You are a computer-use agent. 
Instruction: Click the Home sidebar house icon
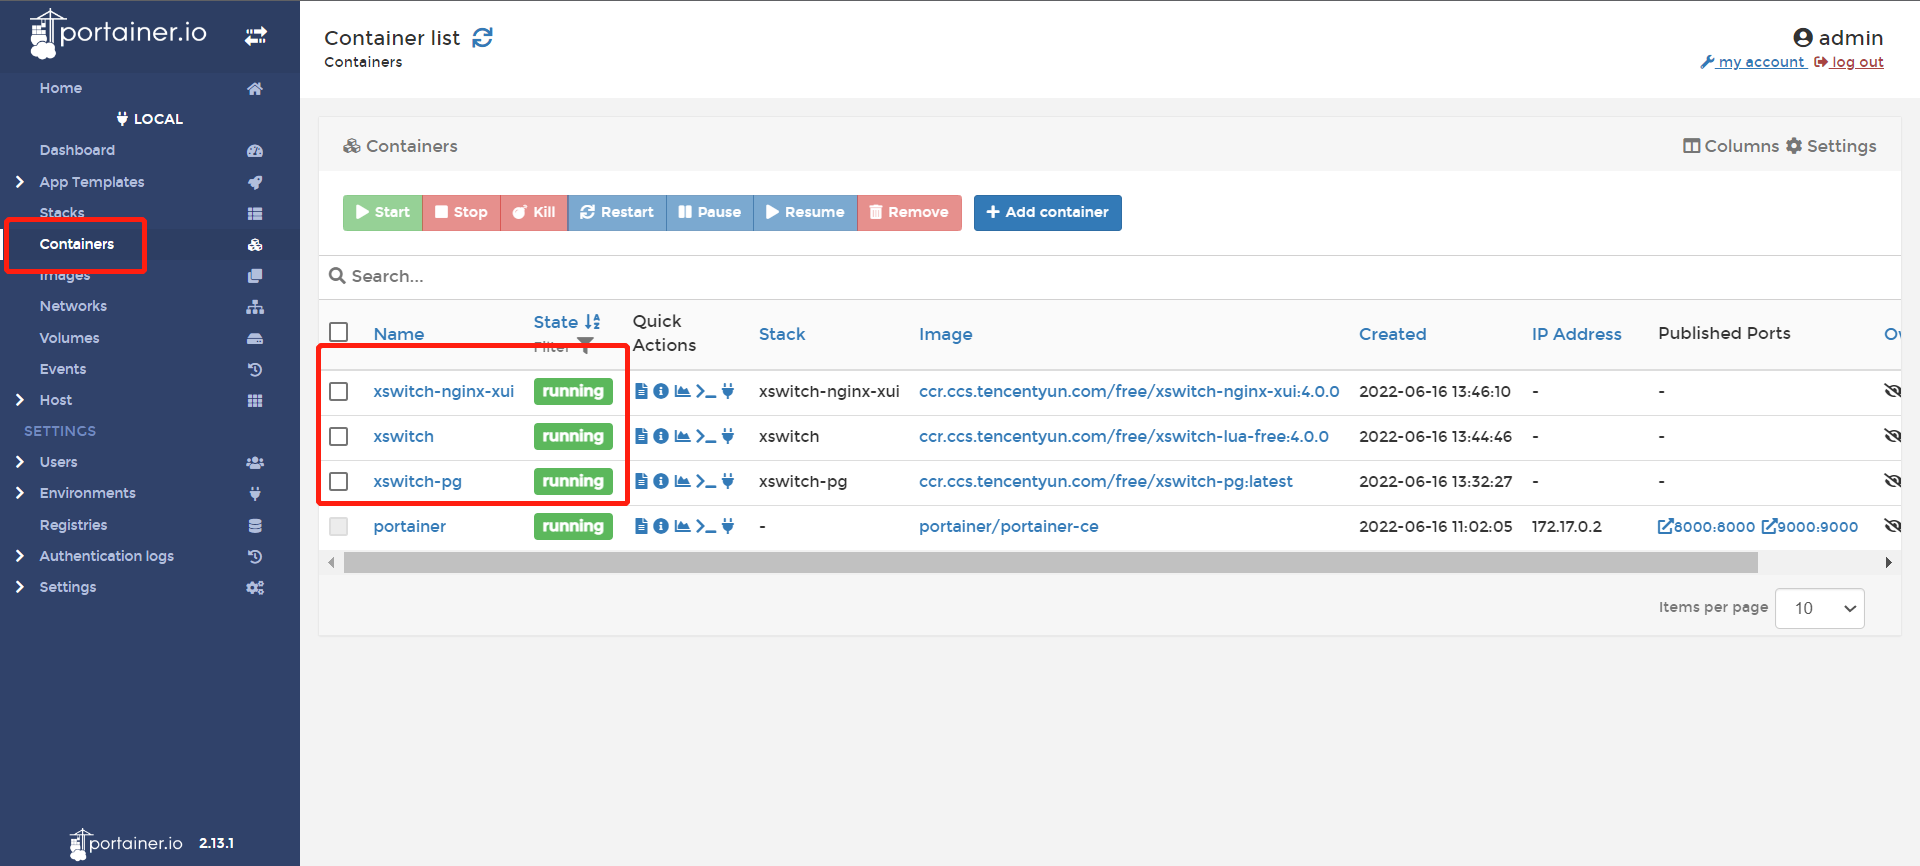coord(255,88)
